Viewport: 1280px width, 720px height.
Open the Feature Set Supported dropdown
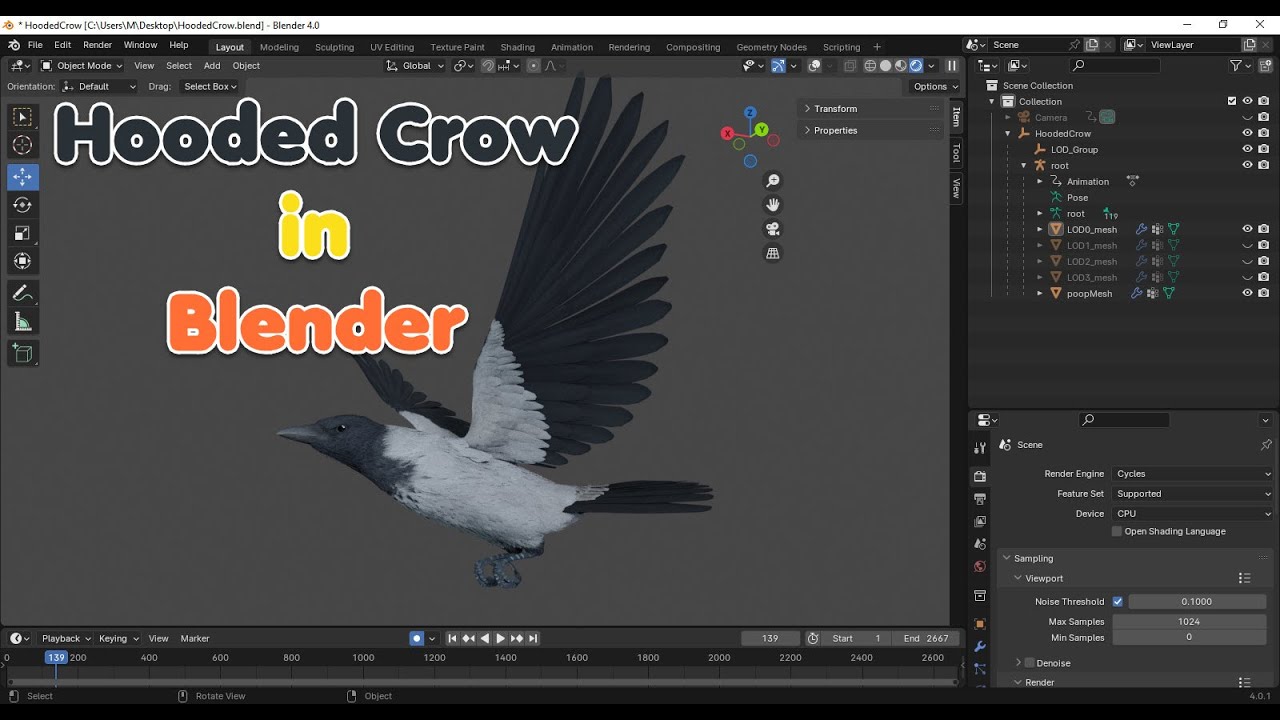[1193, 494]
